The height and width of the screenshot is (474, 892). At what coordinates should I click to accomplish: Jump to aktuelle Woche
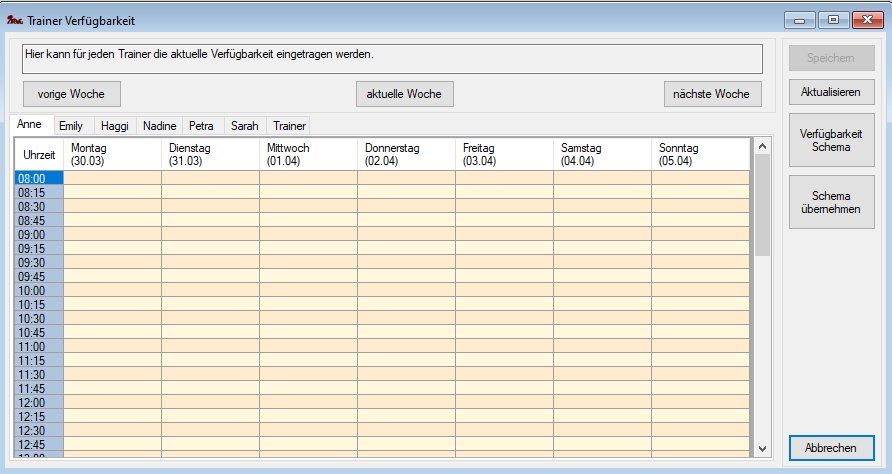click(x=404, y=93)
